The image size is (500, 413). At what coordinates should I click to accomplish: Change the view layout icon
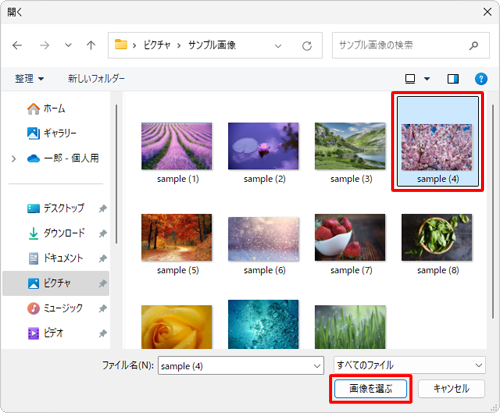point(410,79)
